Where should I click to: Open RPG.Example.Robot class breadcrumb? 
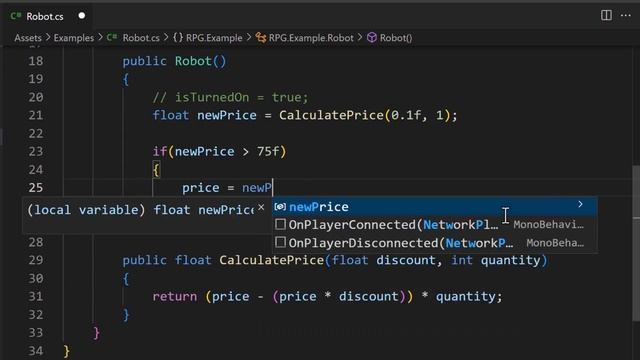(311, 38)
